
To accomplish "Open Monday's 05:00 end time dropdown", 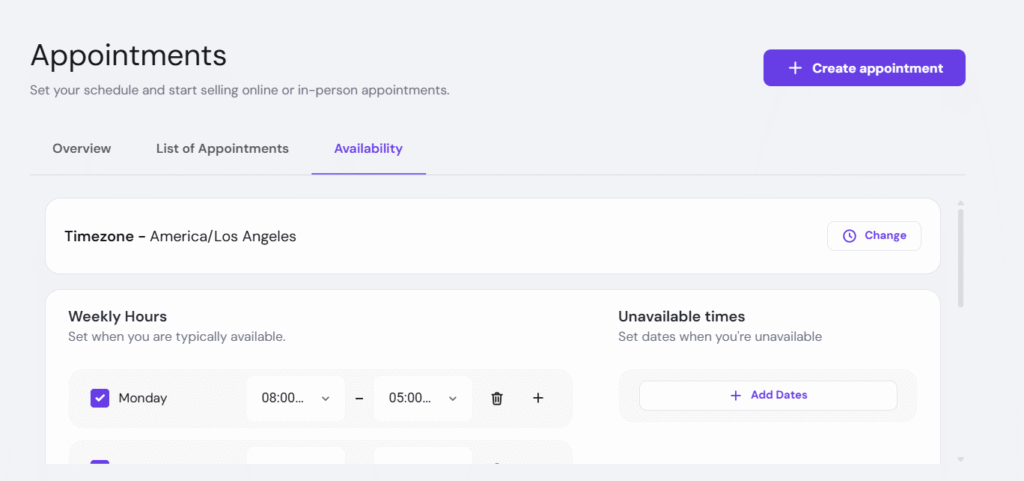I will click(422, 398).
